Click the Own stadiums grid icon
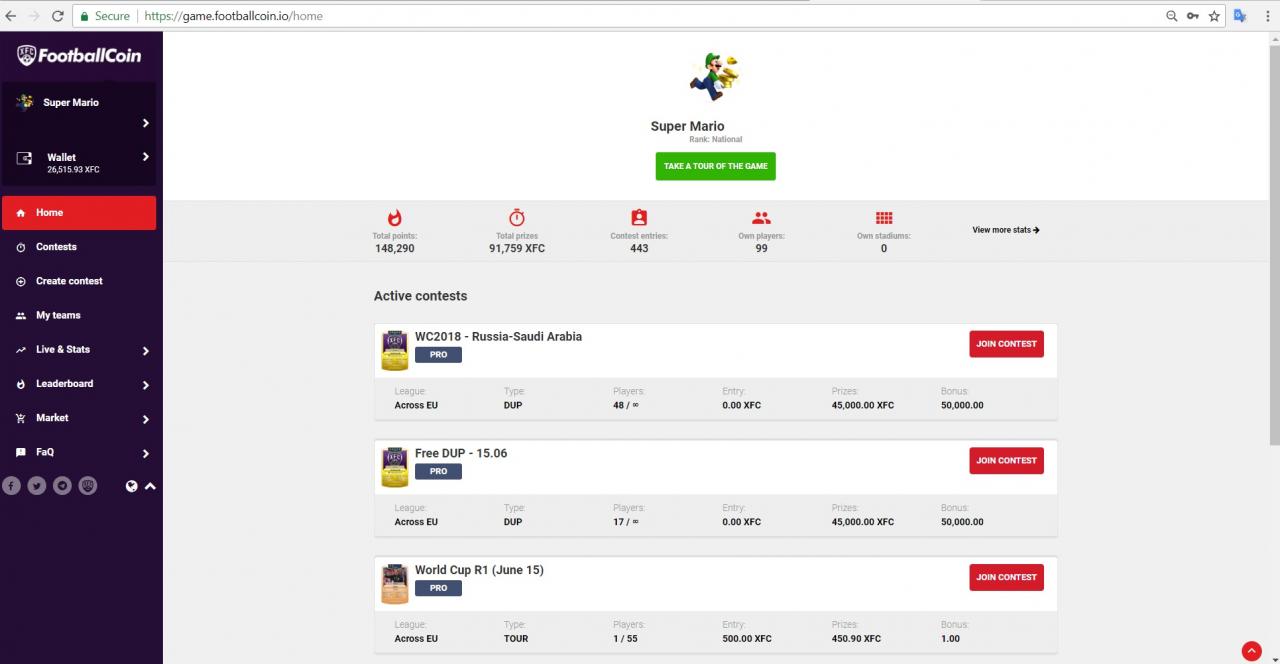The width and height of the screenshot is (1280, 664). coord(883,217)
